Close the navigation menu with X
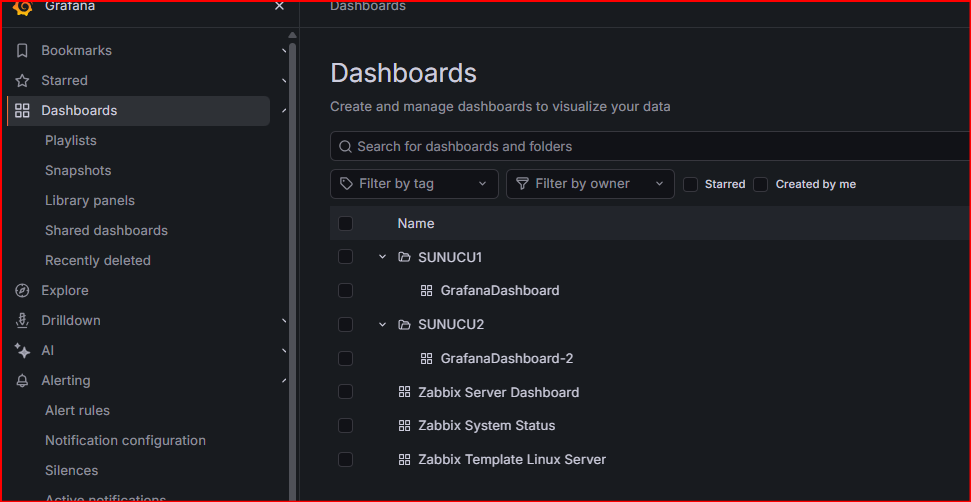The height and width of the screenshot is (502, 971). click(279, 6)
